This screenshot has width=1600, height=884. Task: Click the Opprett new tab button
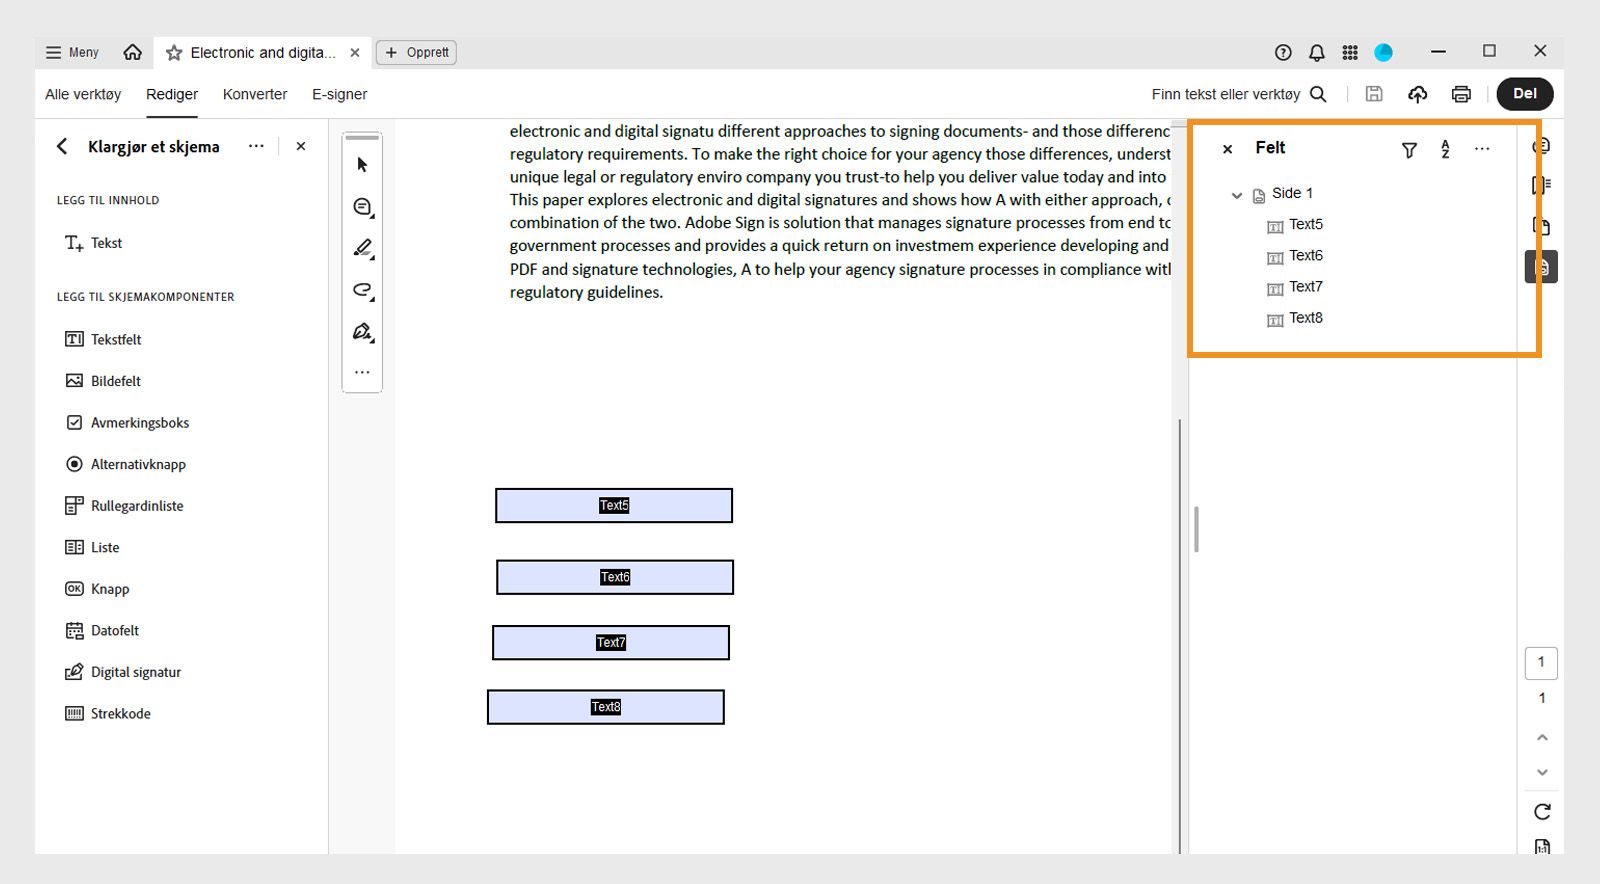coord(416,52)
